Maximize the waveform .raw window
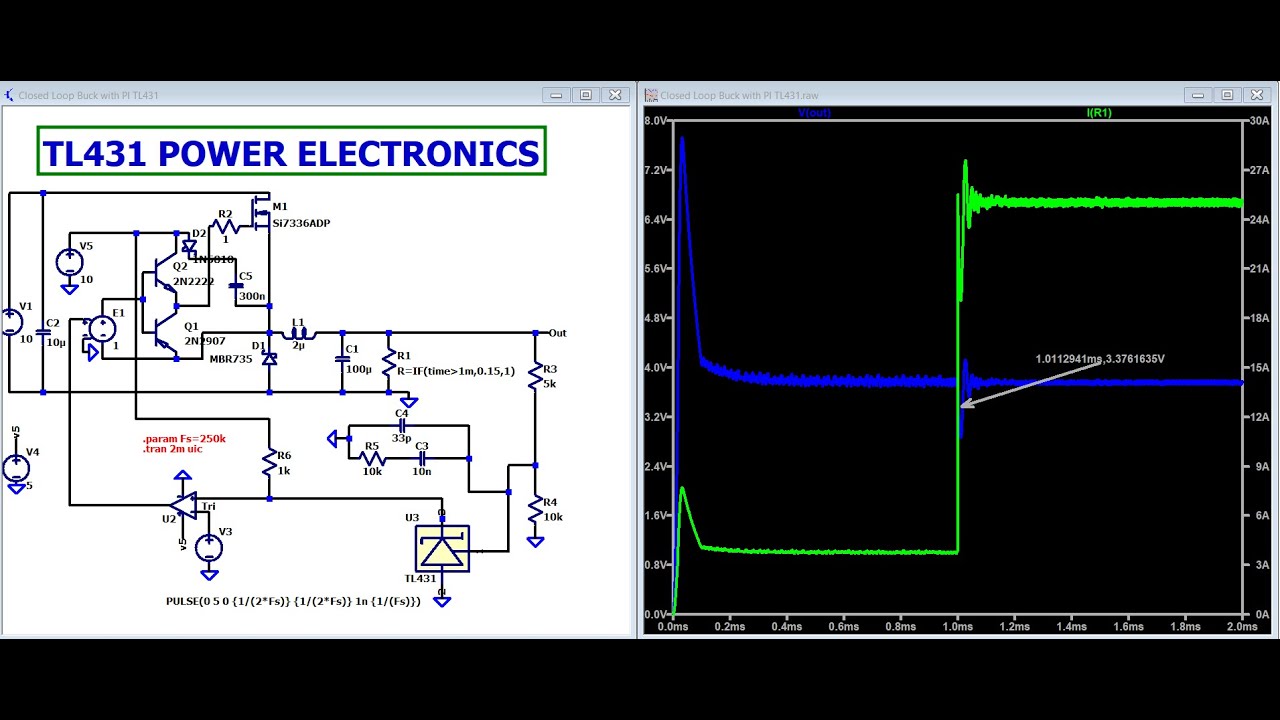Viewport: 1280px width, 720px height. 1227,95
